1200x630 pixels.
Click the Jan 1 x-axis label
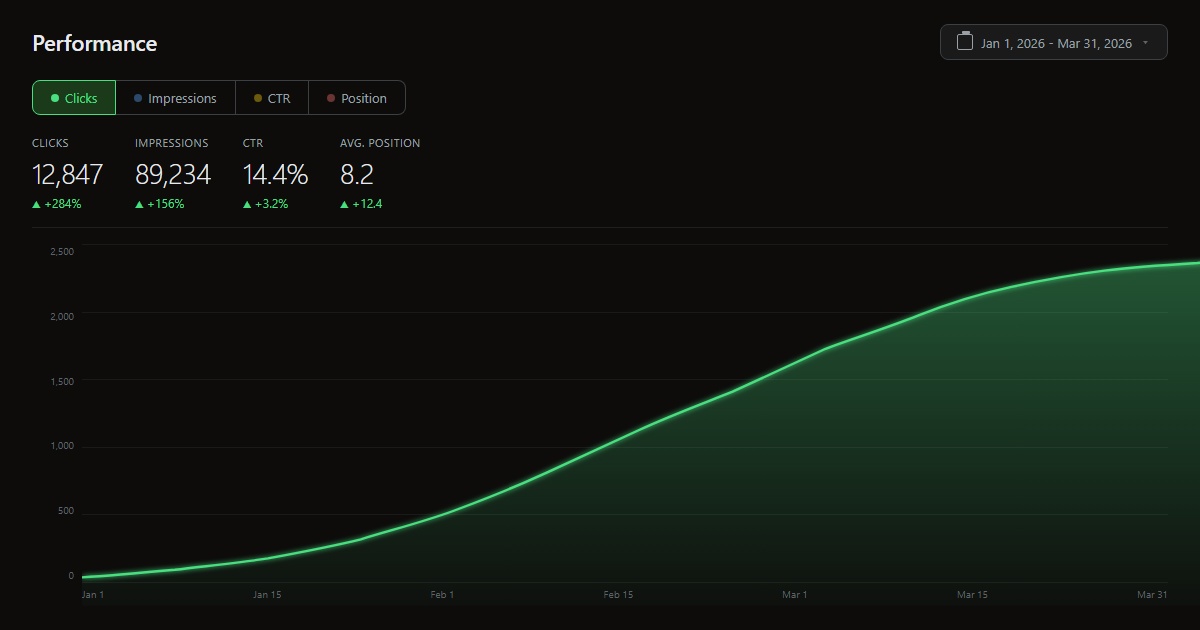click(x=92, y=594)
